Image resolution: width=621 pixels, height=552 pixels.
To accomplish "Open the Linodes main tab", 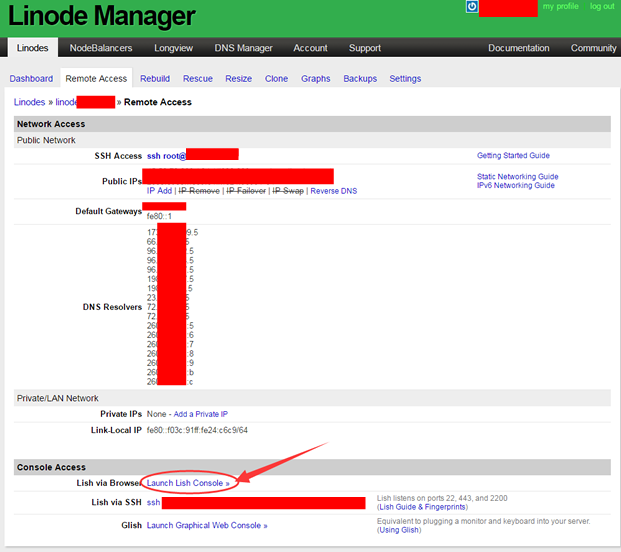I will click(32, 48).
